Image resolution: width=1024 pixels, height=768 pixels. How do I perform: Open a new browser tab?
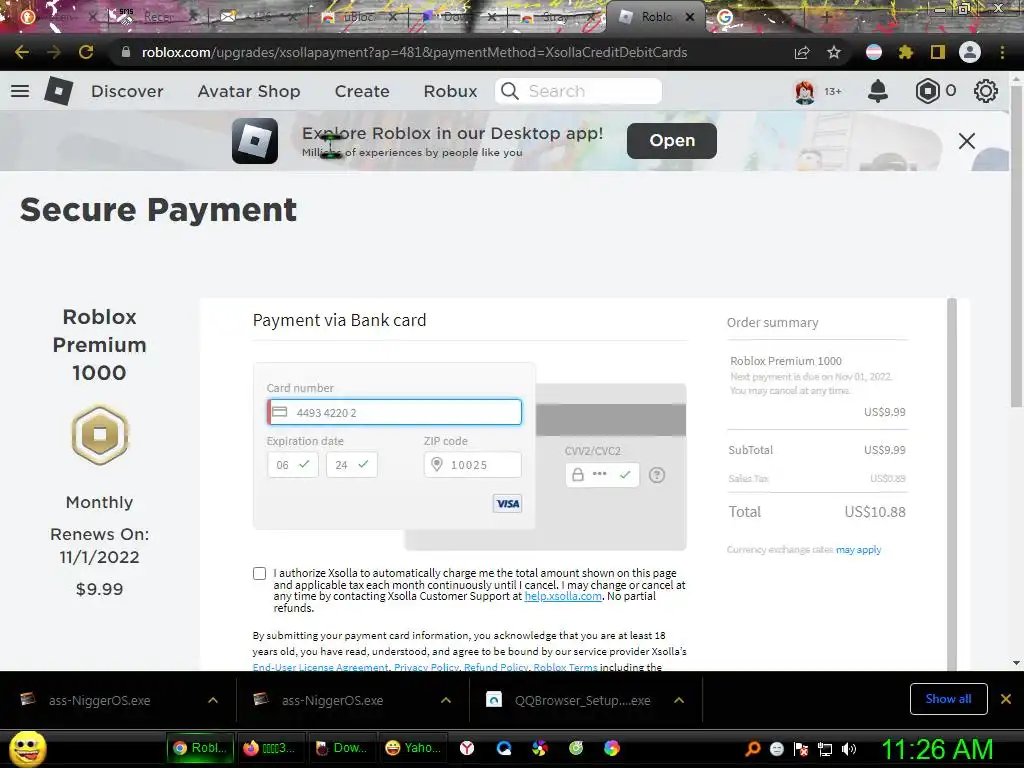click(826, 17)
